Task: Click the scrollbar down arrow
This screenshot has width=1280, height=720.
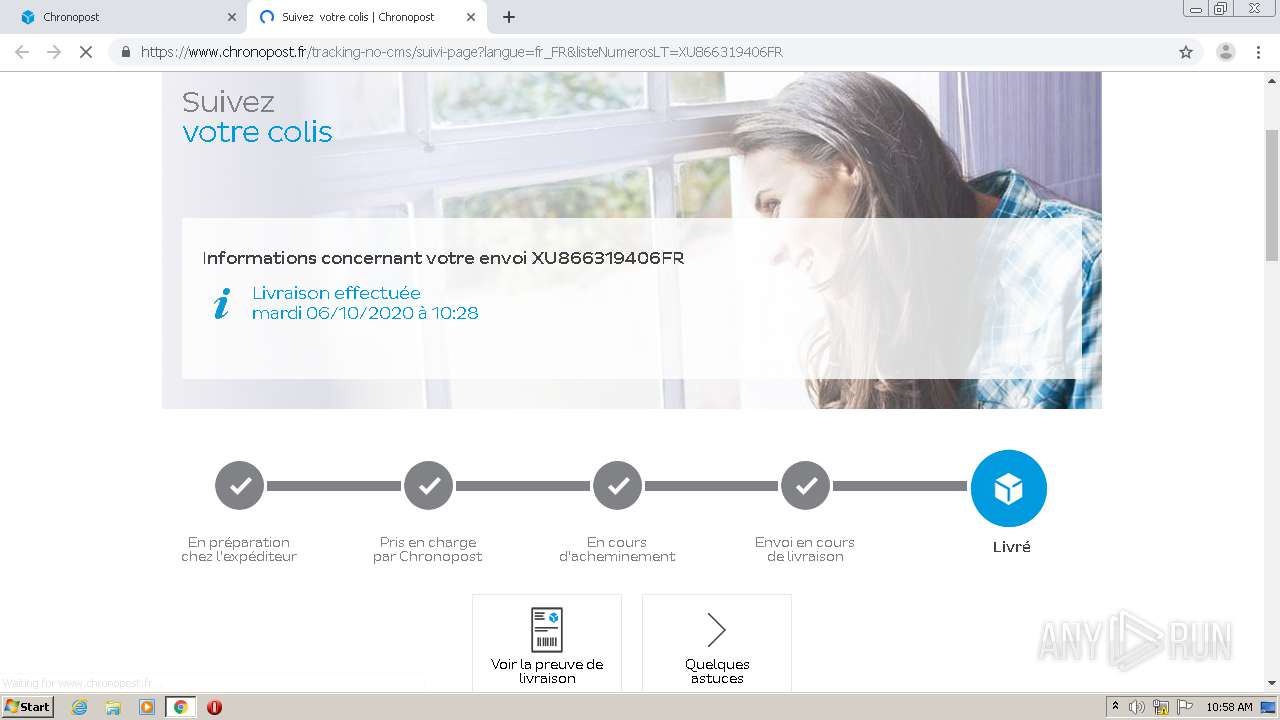Action: click(1272, 683)
